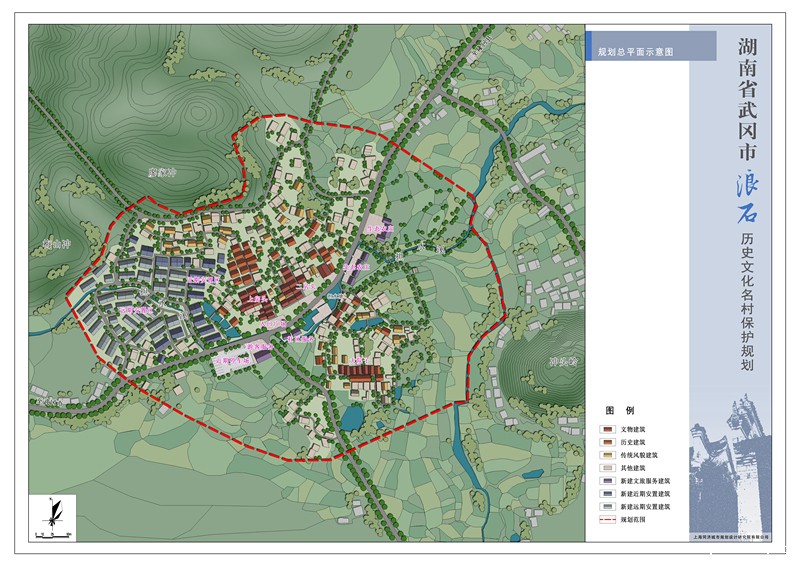Viewport: 800px width, 565px height.
Task: Click the 廖家冲 hill label
Action: 161,173
